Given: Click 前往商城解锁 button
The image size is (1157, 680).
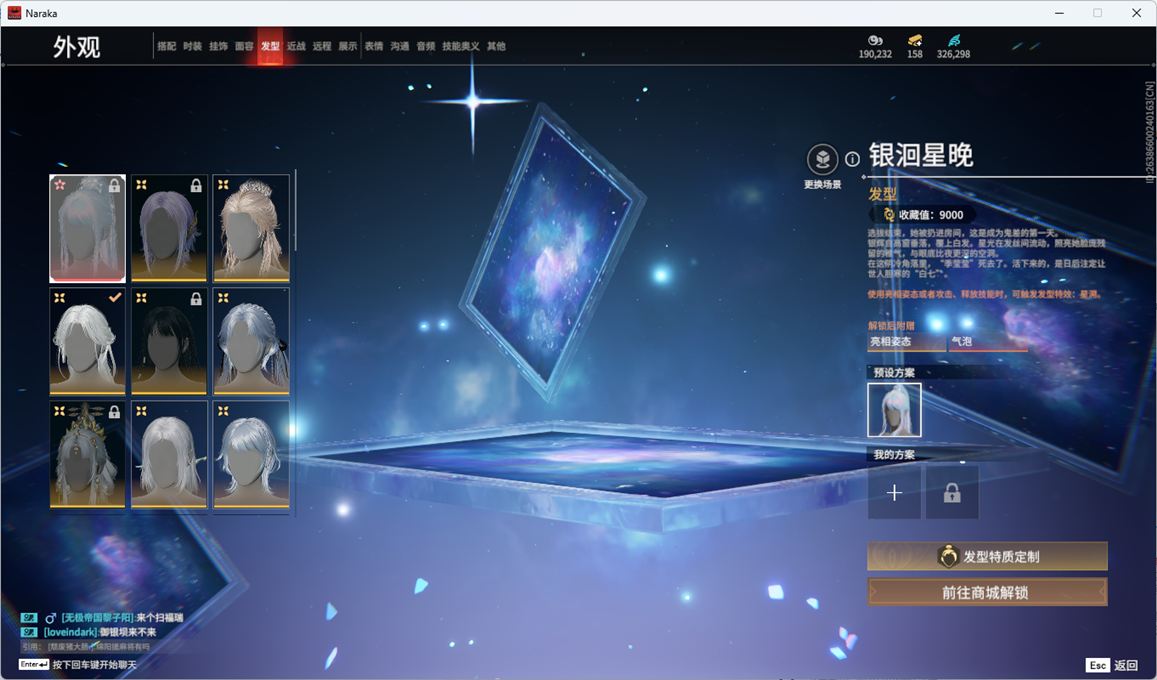Looking at the screenshot, I should coord(987,592).
